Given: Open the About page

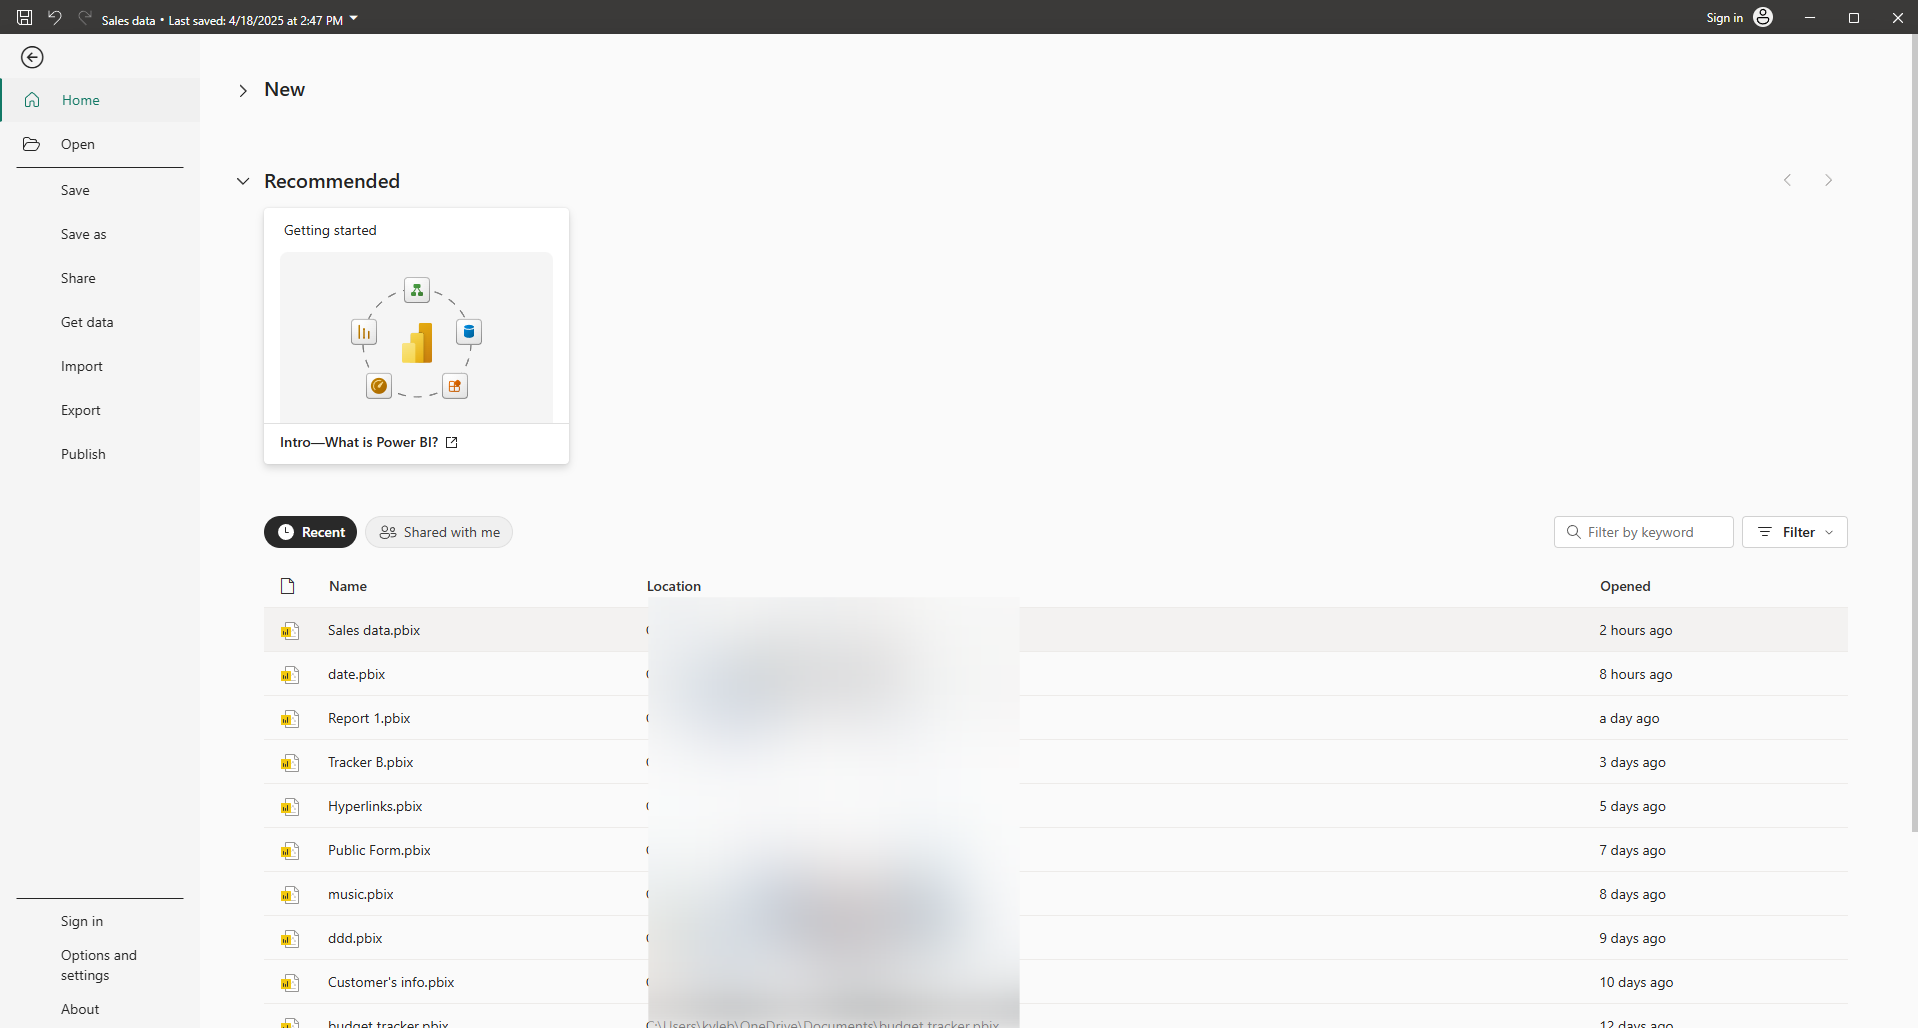Looking at the screenshot, I should [x=80, y=1009].
